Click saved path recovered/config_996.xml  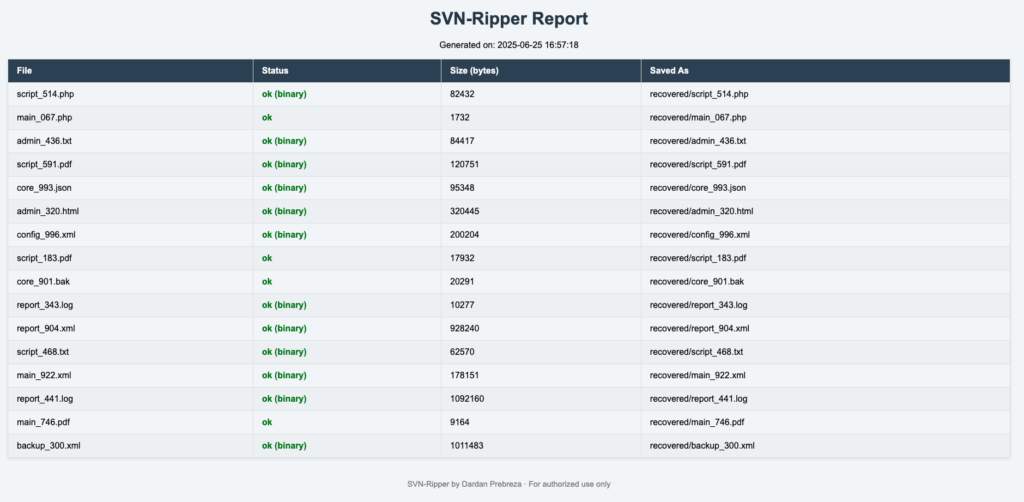(x=699, y=235)
